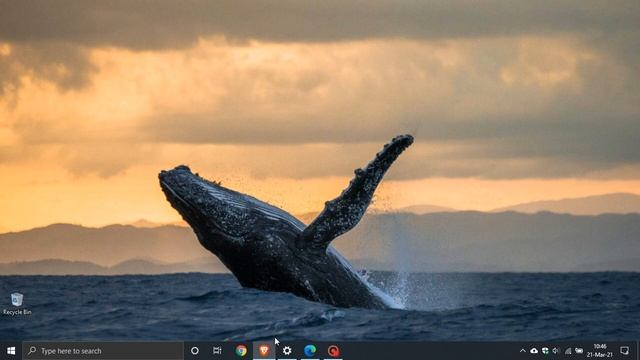Image resolution: width=640 pixels, height=360 pixels.
Task: Switch to the Brave browser taskbar icon
Action: [x=264, y=351]
